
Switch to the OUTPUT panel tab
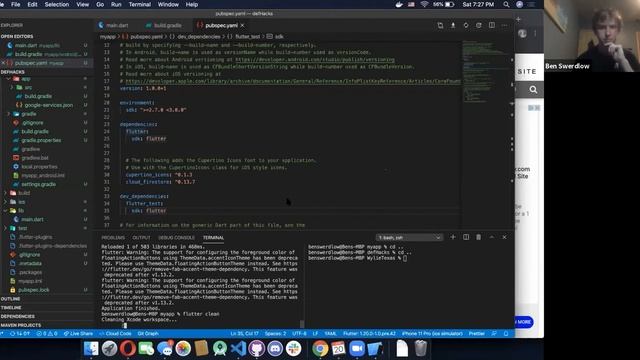point(141,238)
